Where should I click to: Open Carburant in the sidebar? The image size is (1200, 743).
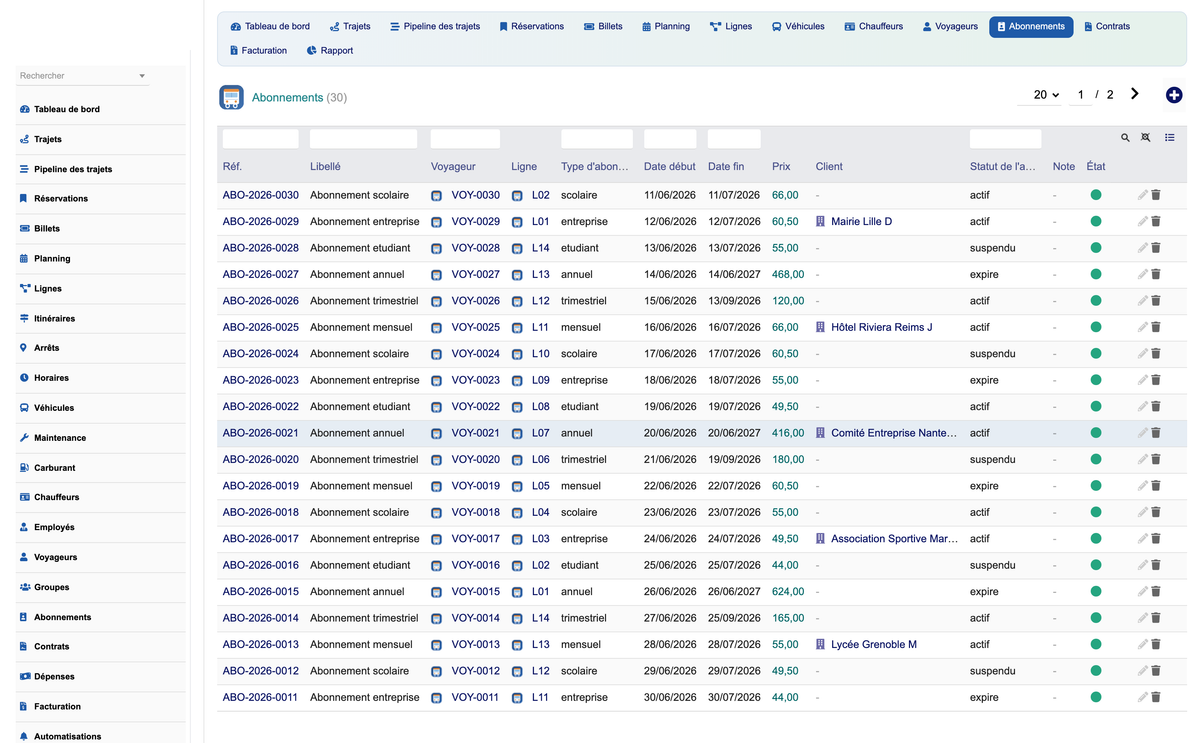coord(54,468)
